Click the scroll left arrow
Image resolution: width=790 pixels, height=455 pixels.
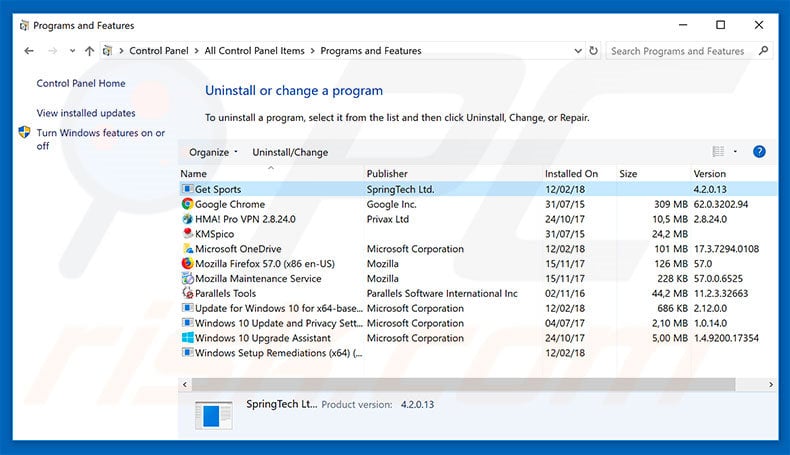tap(185, 384)
